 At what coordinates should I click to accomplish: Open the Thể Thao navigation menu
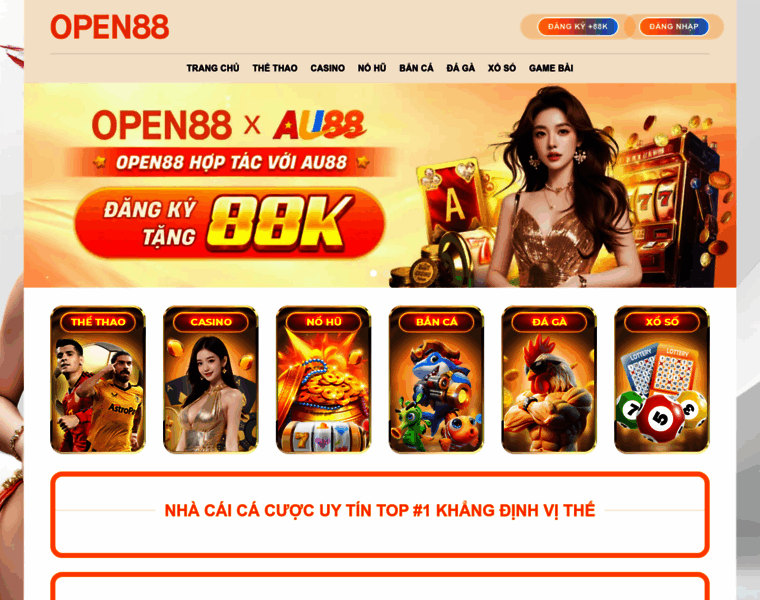pyautogui.click(x=275, y=68)
